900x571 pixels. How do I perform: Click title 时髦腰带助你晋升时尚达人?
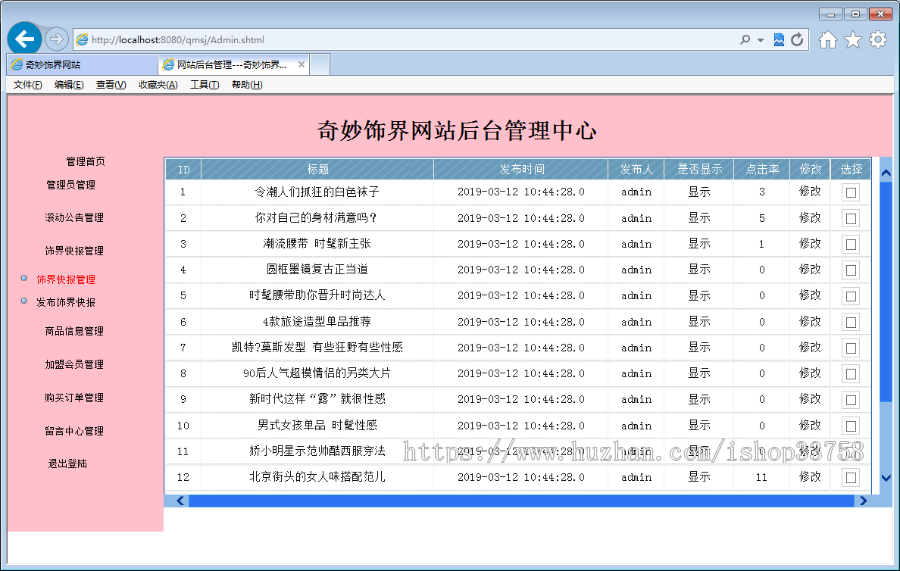coord(317,296)
